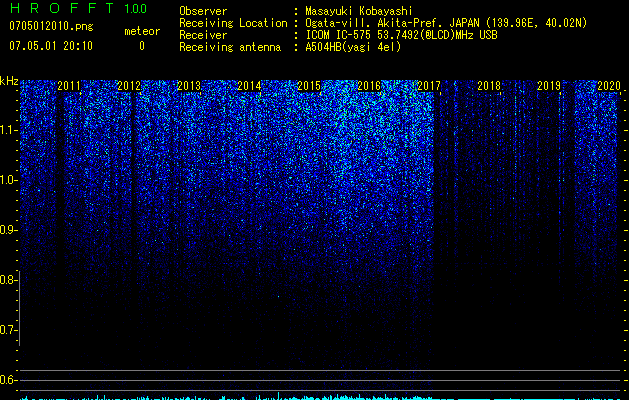
Task: Click the meteor label
Action: coord(142,31)
